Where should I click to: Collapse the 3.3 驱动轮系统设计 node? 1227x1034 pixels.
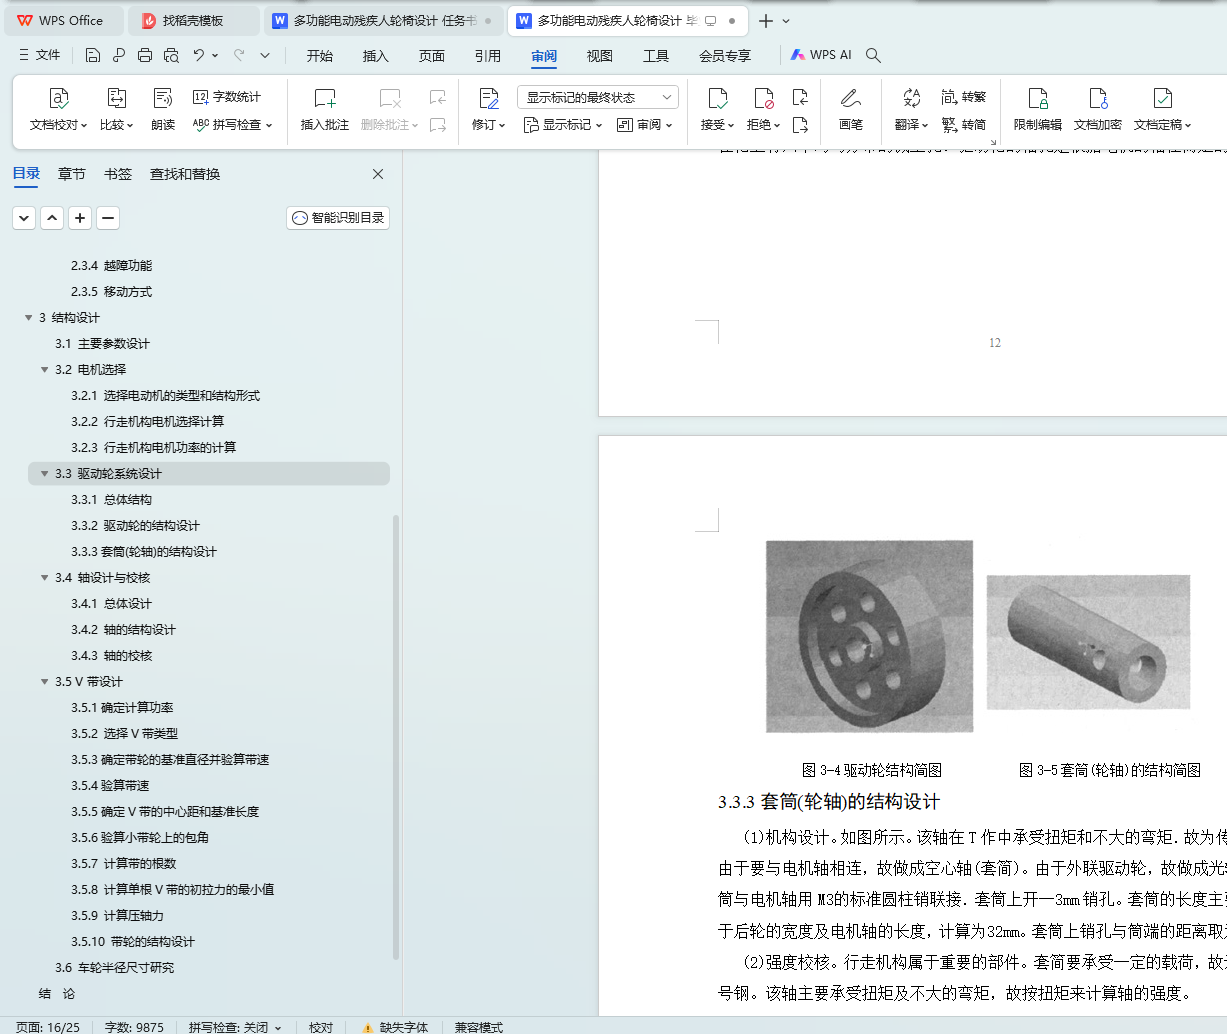pyautogui.click(x=44, y=474)
